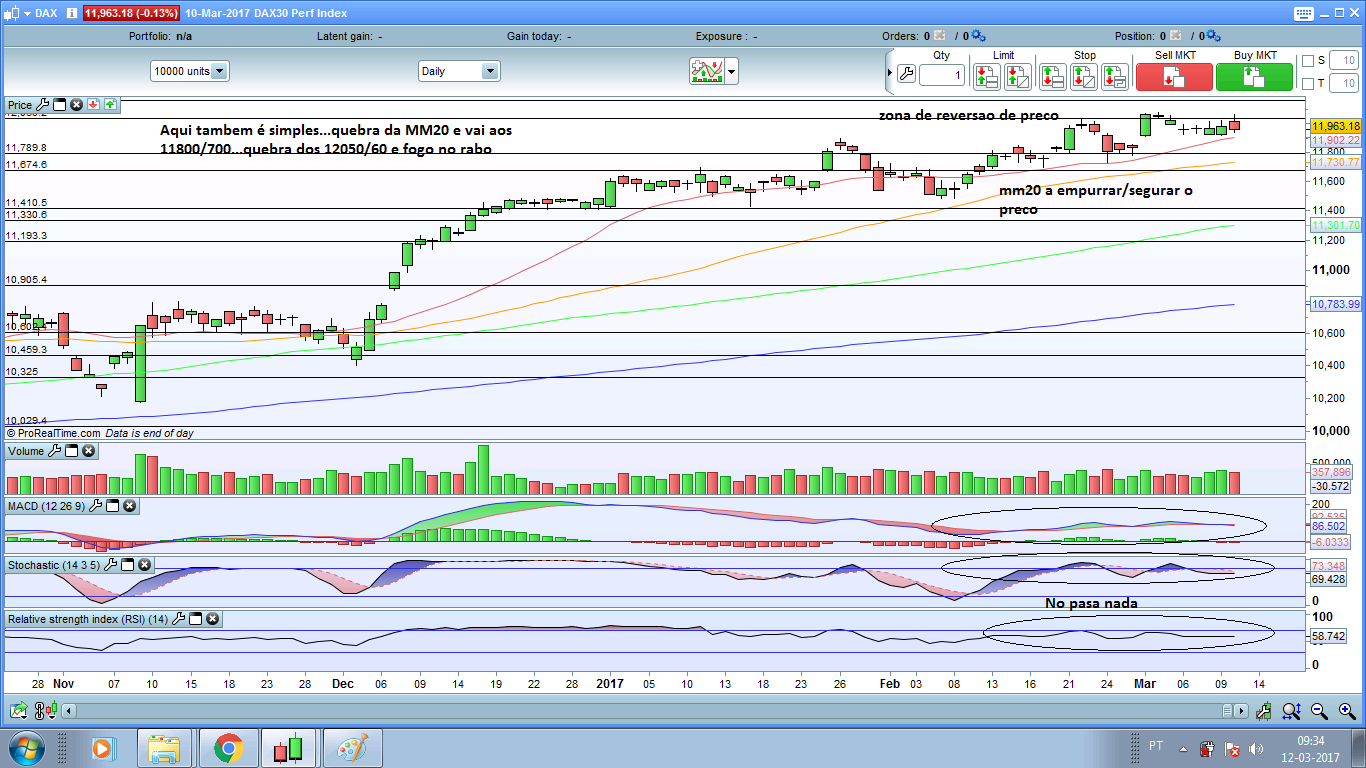Close the Relative strength index panel
This screenshot has height=768, width=1366.
pos(213,619)
